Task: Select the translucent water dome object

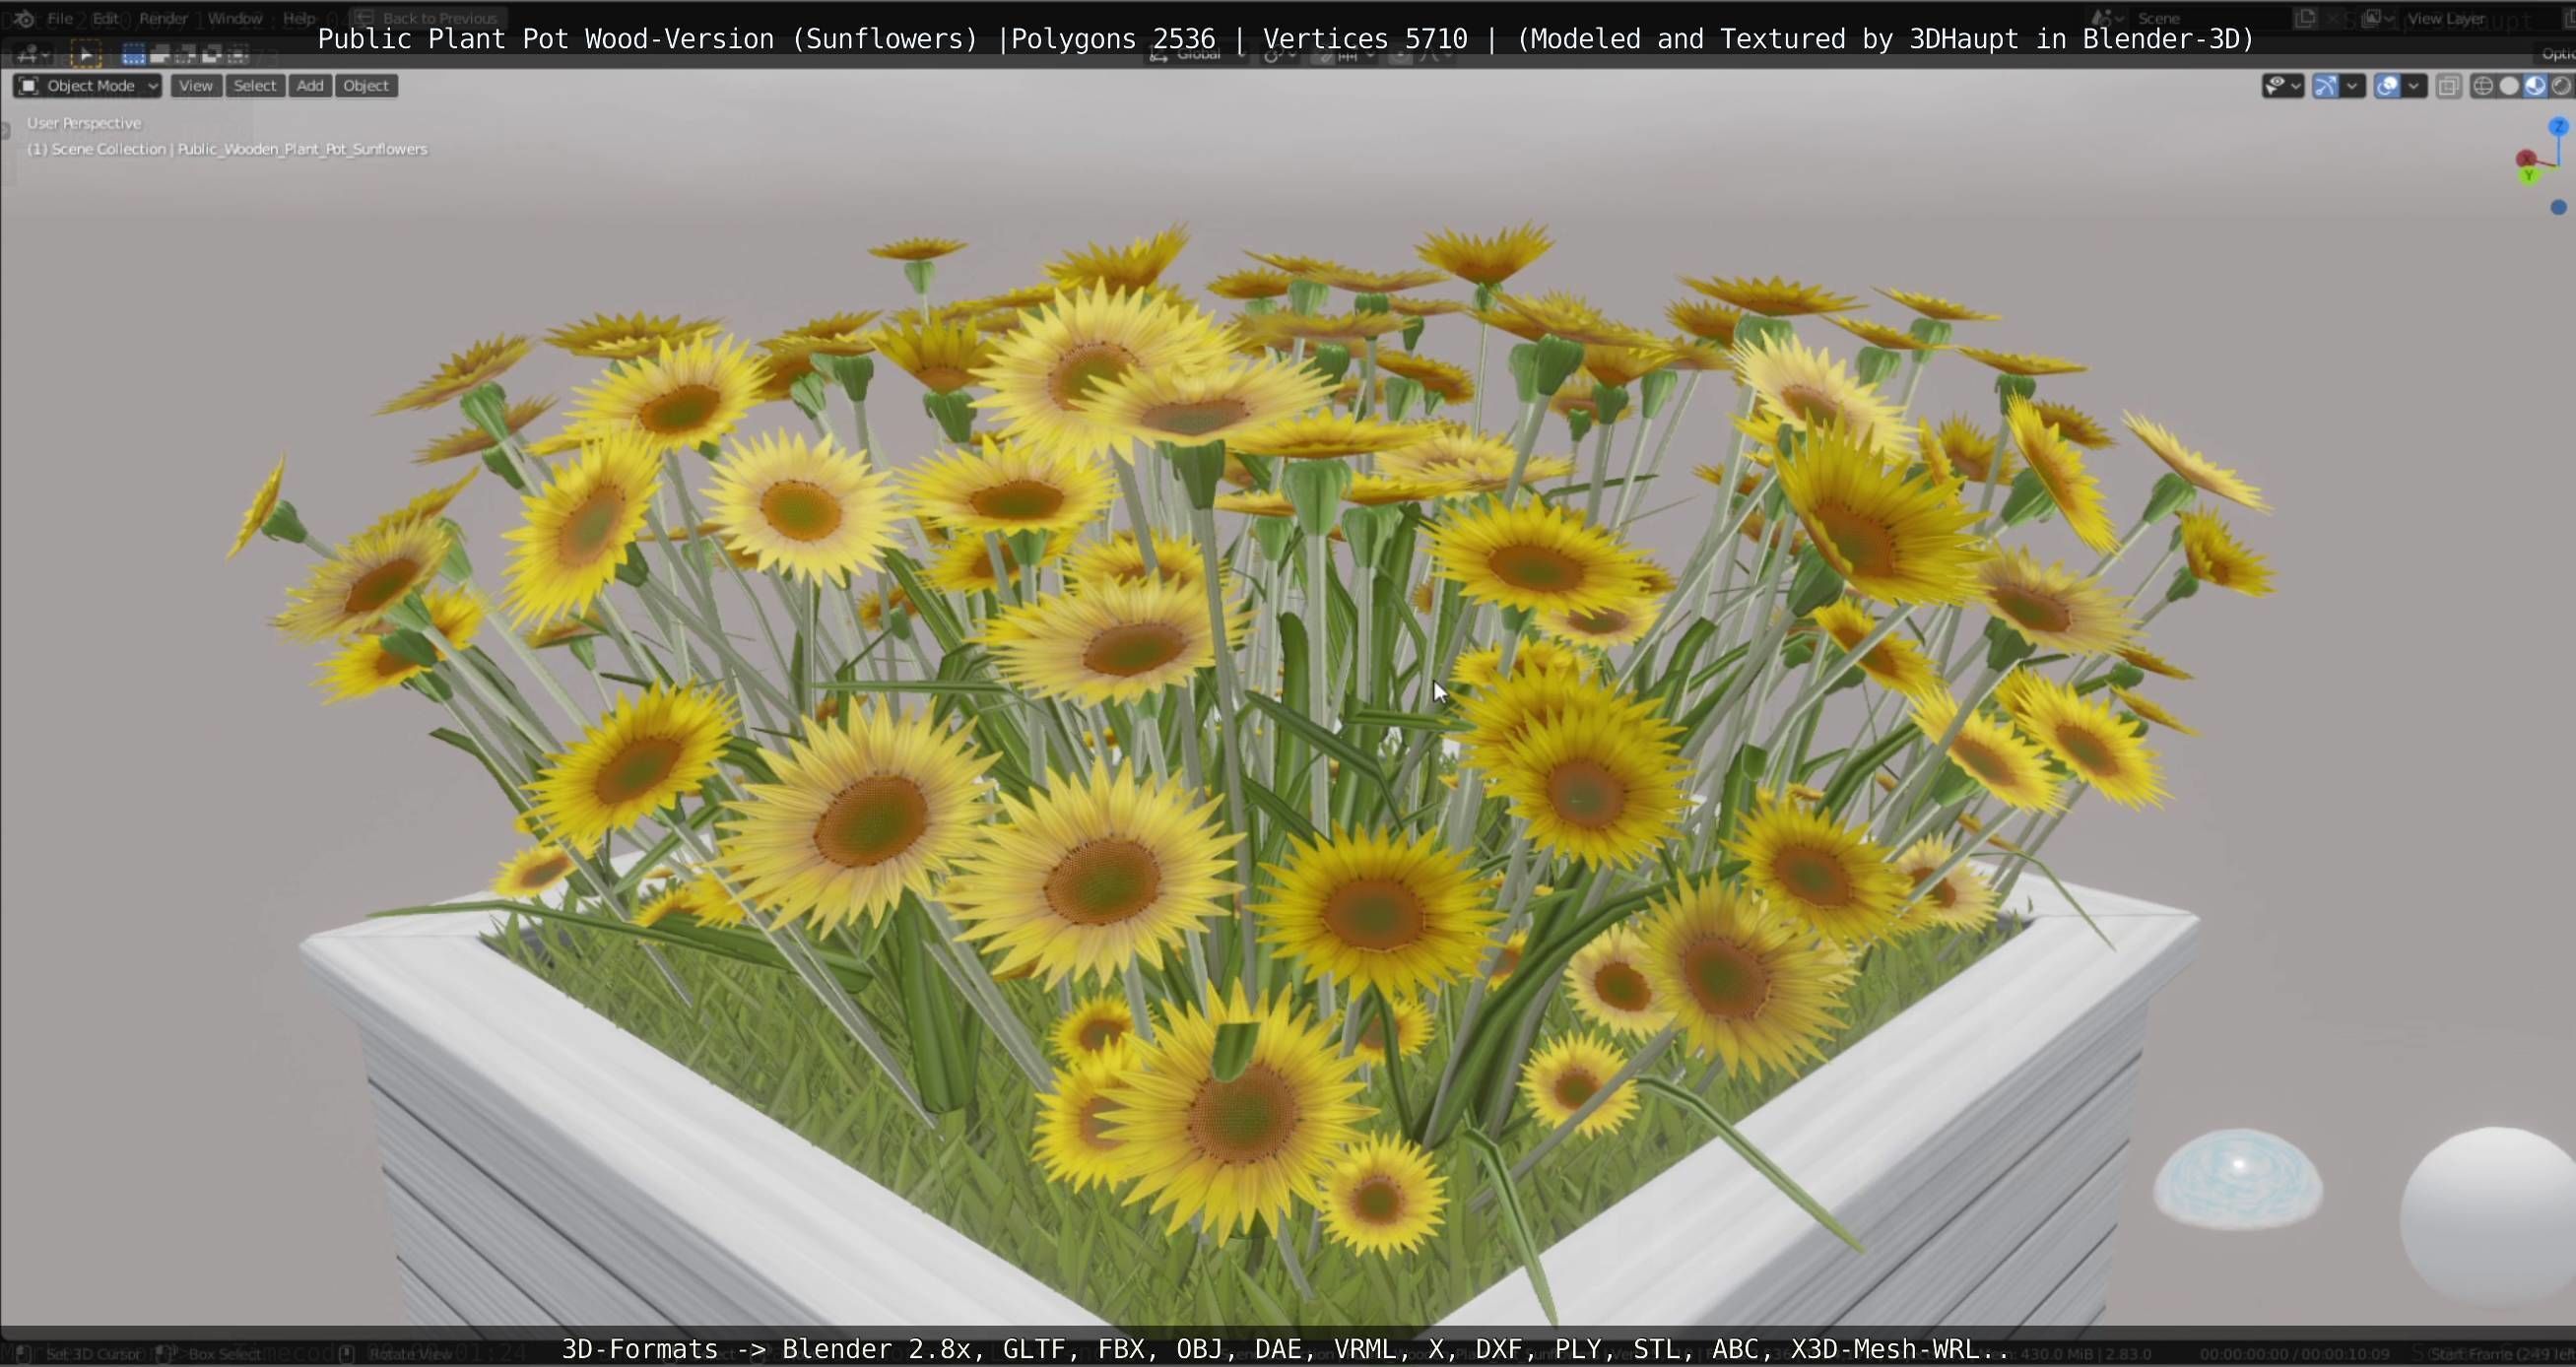Action: click(2237, 1180)
